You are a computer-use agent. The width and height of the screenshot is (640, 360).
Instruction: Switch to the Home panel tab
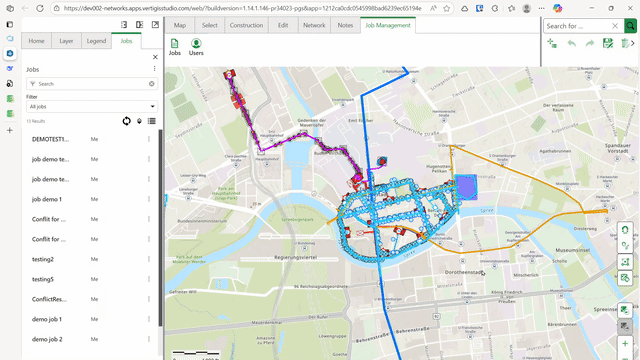click(36, 41)
